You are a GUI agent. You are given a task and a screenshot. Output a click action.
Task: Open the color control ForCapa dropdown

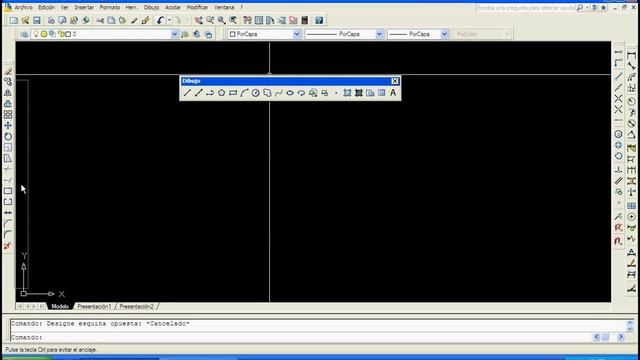click(x=297, y=34)
